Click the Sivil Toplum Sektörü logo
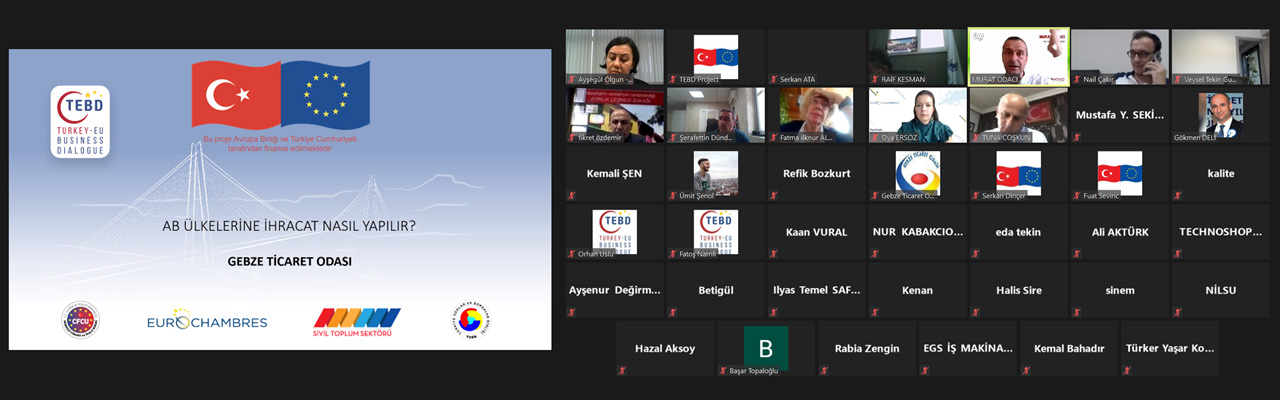The image size is (1280, 400). 357,321
